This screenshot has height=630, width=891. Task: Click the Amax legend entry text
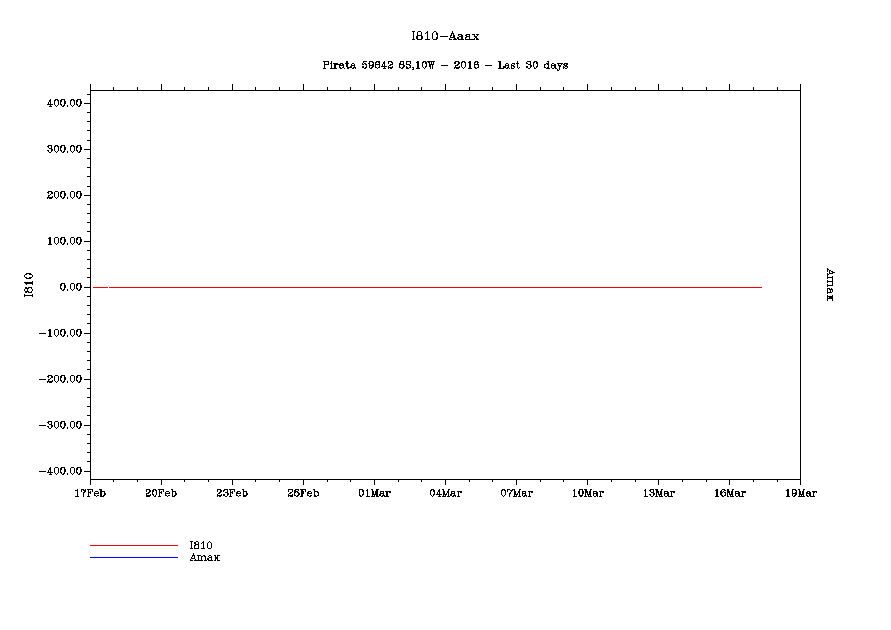click(204, 557)
